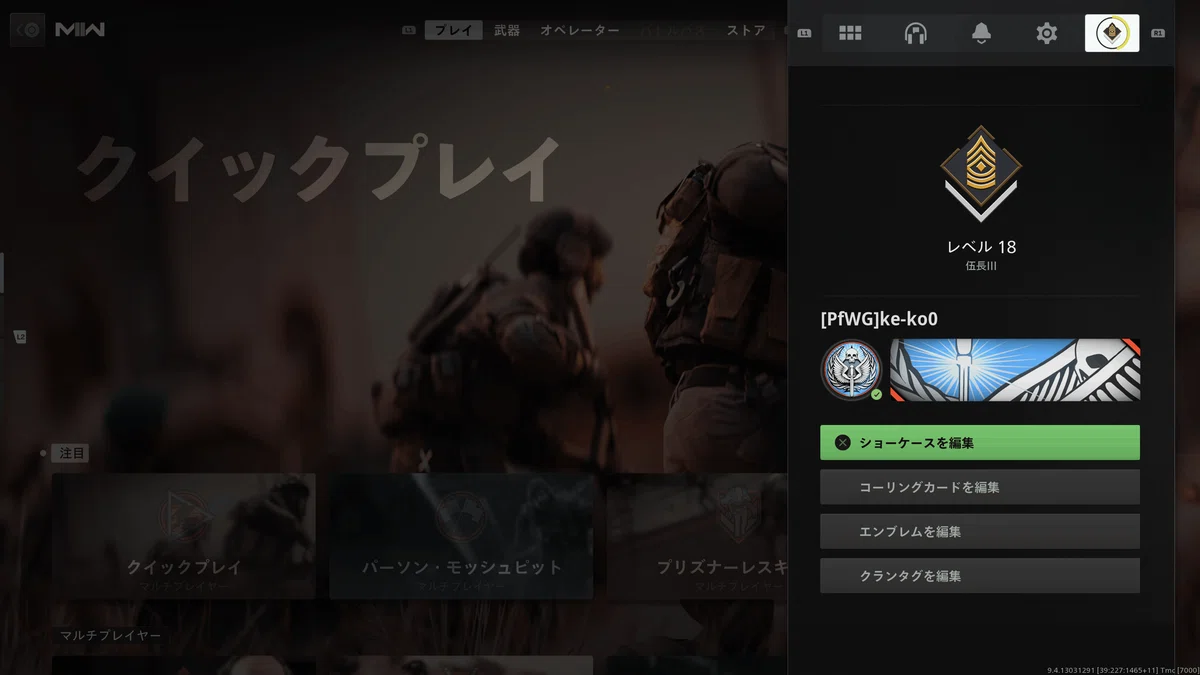Open the headset voice channel icon

tap(915, 33)
